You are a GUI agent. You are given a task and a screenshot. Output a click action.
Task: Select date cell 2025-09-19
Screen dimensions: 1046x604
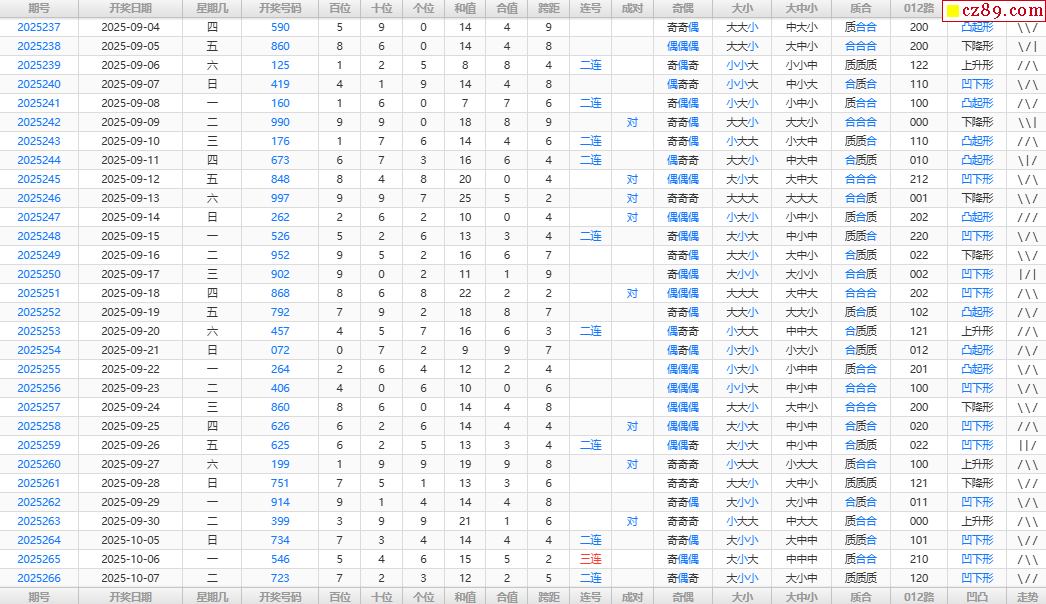[x=131, y=312]
